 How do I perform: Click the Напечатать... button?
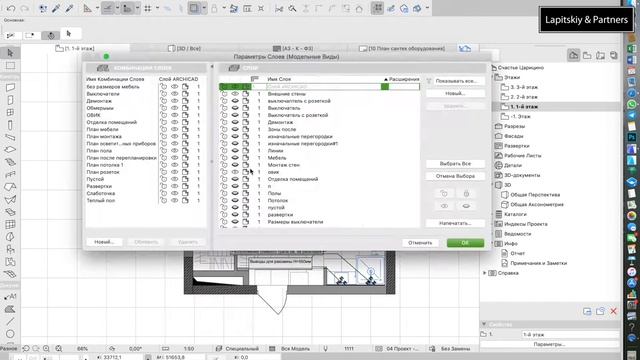tap(456, 224)
